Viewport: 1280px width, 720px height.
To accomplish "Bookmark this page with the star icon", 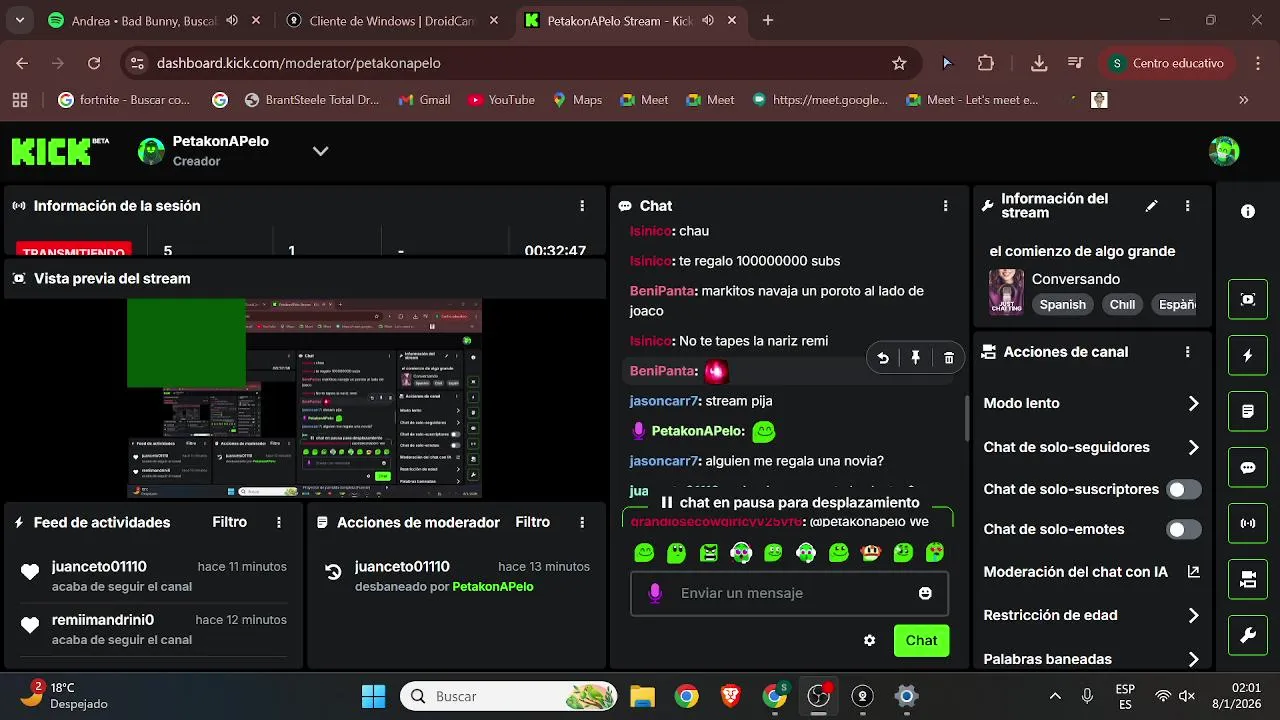I will [x=899, y=63].
